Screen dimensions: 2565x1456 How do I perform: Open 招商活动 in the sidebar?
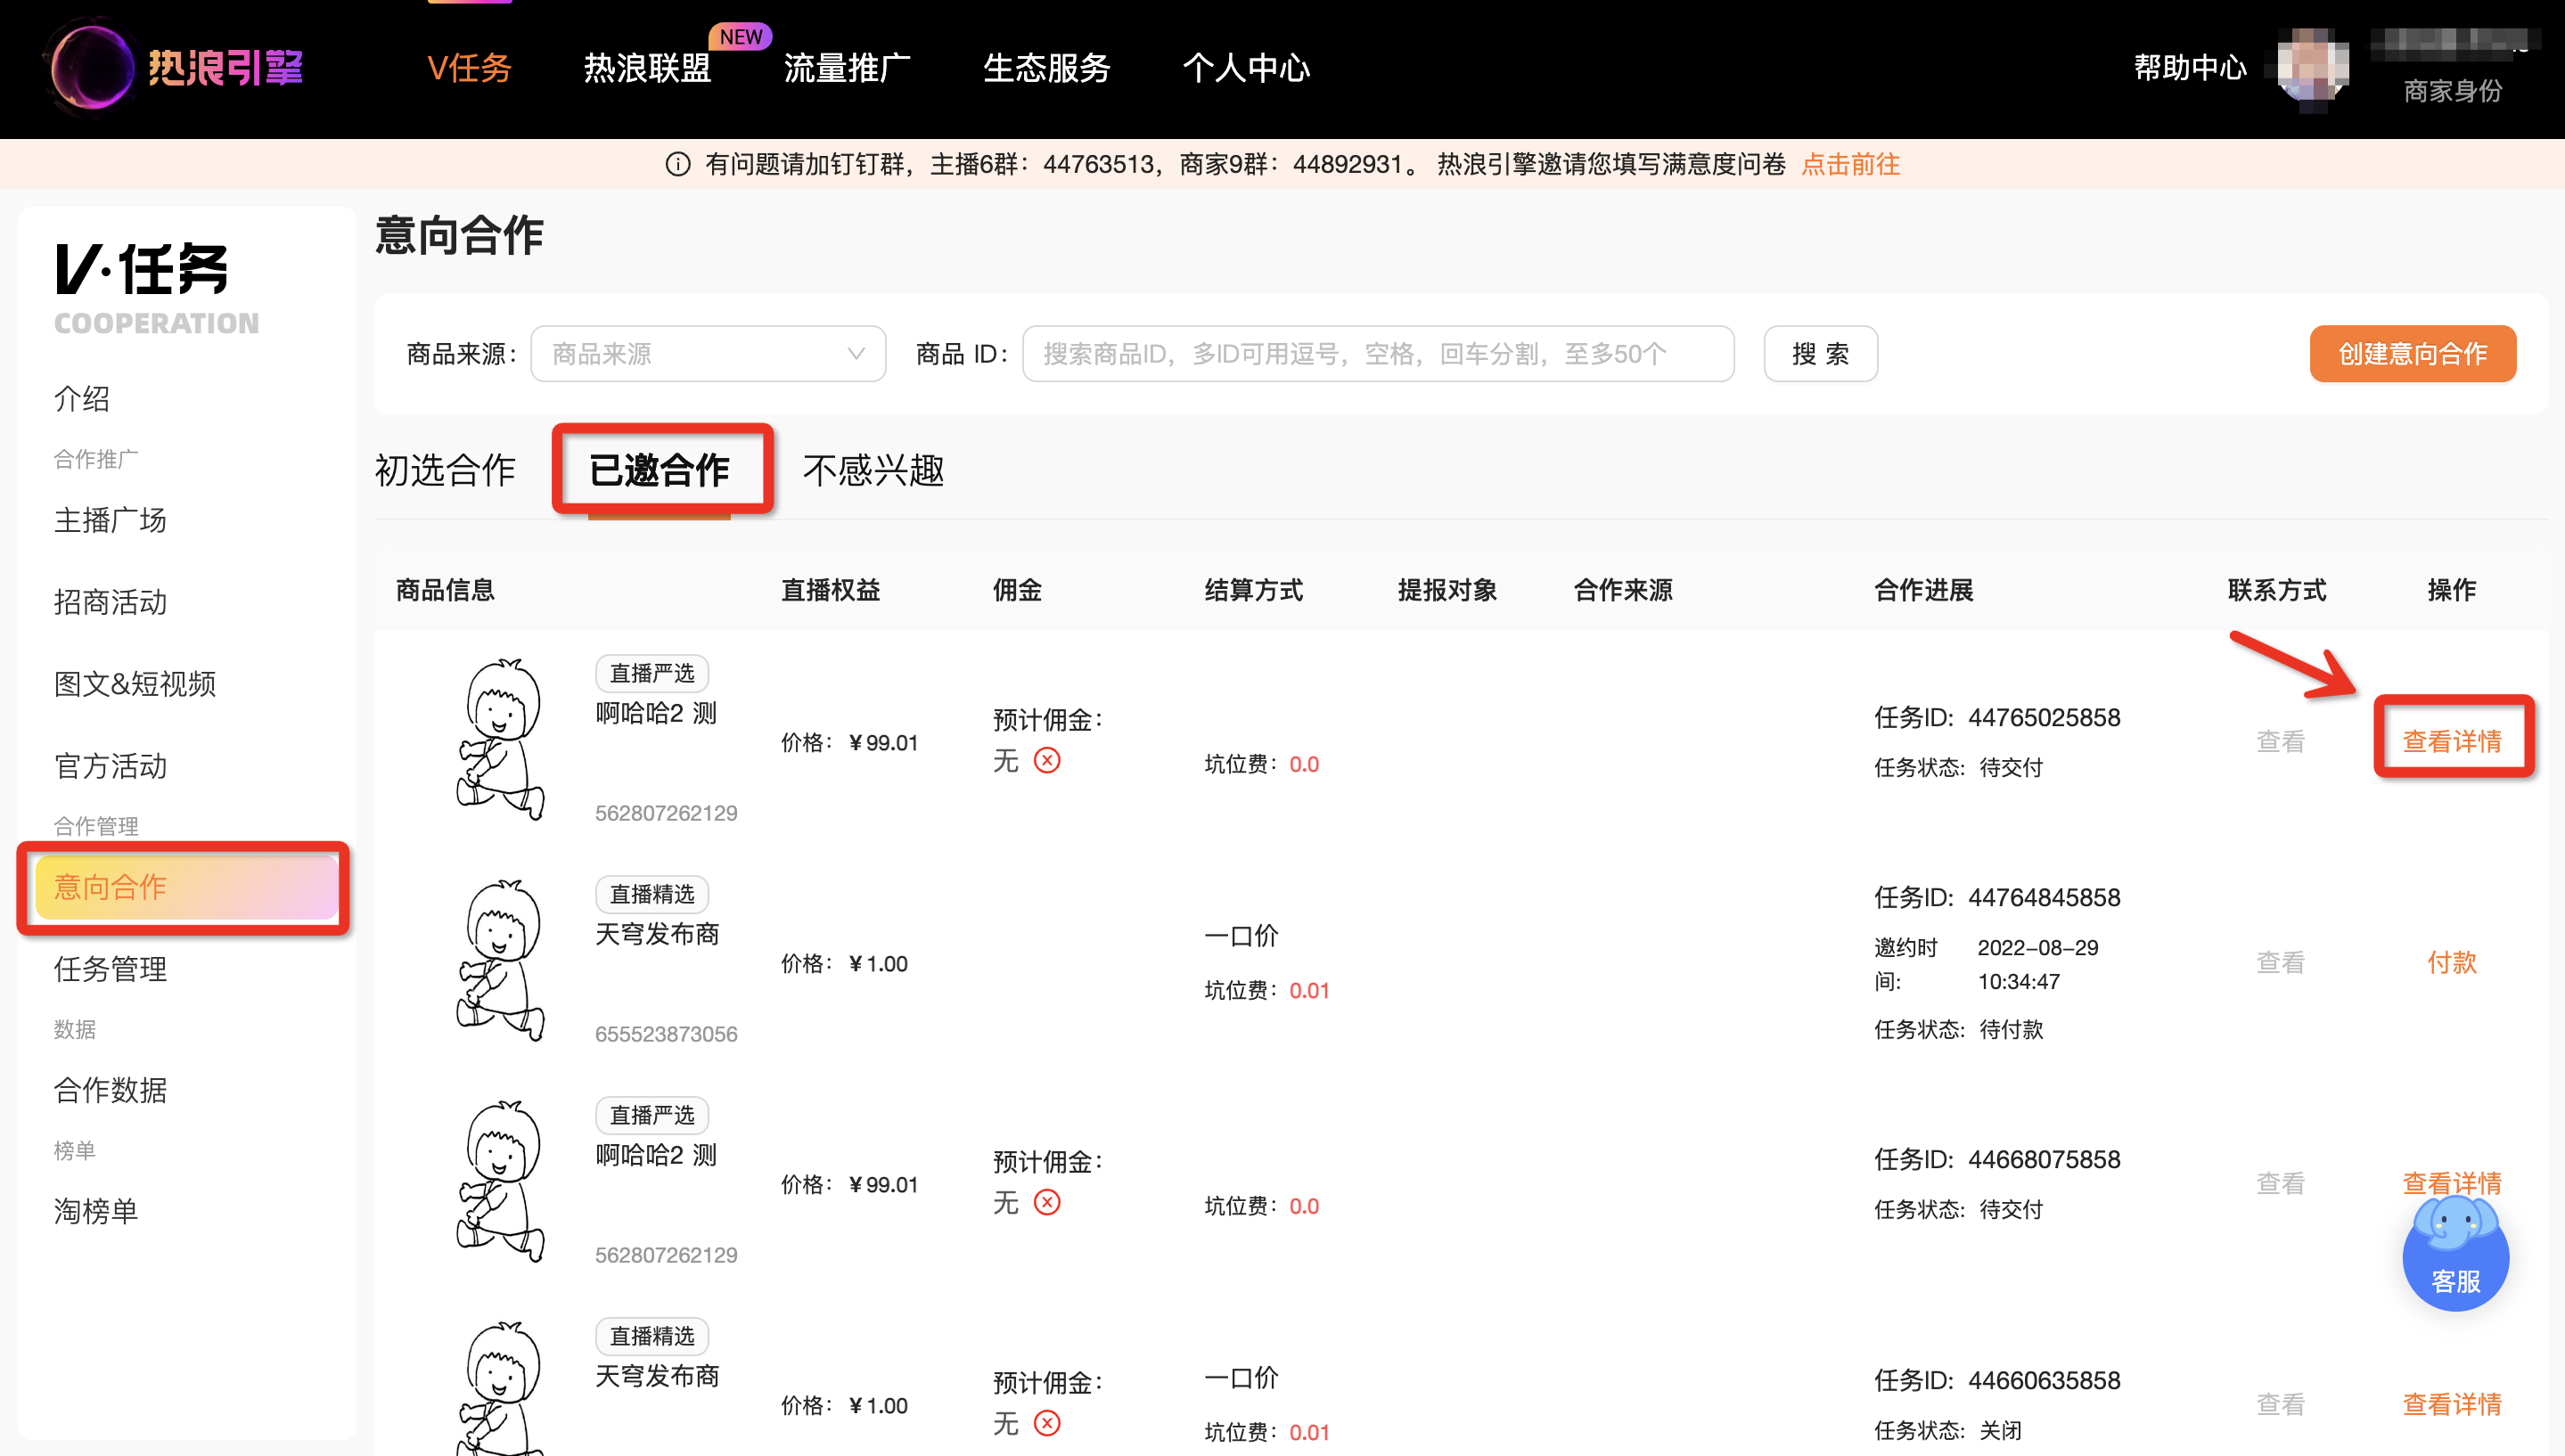point(110,602)
